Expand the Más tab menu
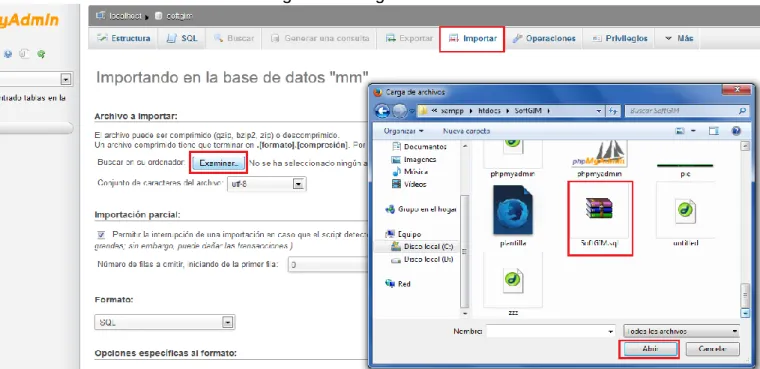The width and height of the screenshot is (760, 369). click(x=679, y=38)
